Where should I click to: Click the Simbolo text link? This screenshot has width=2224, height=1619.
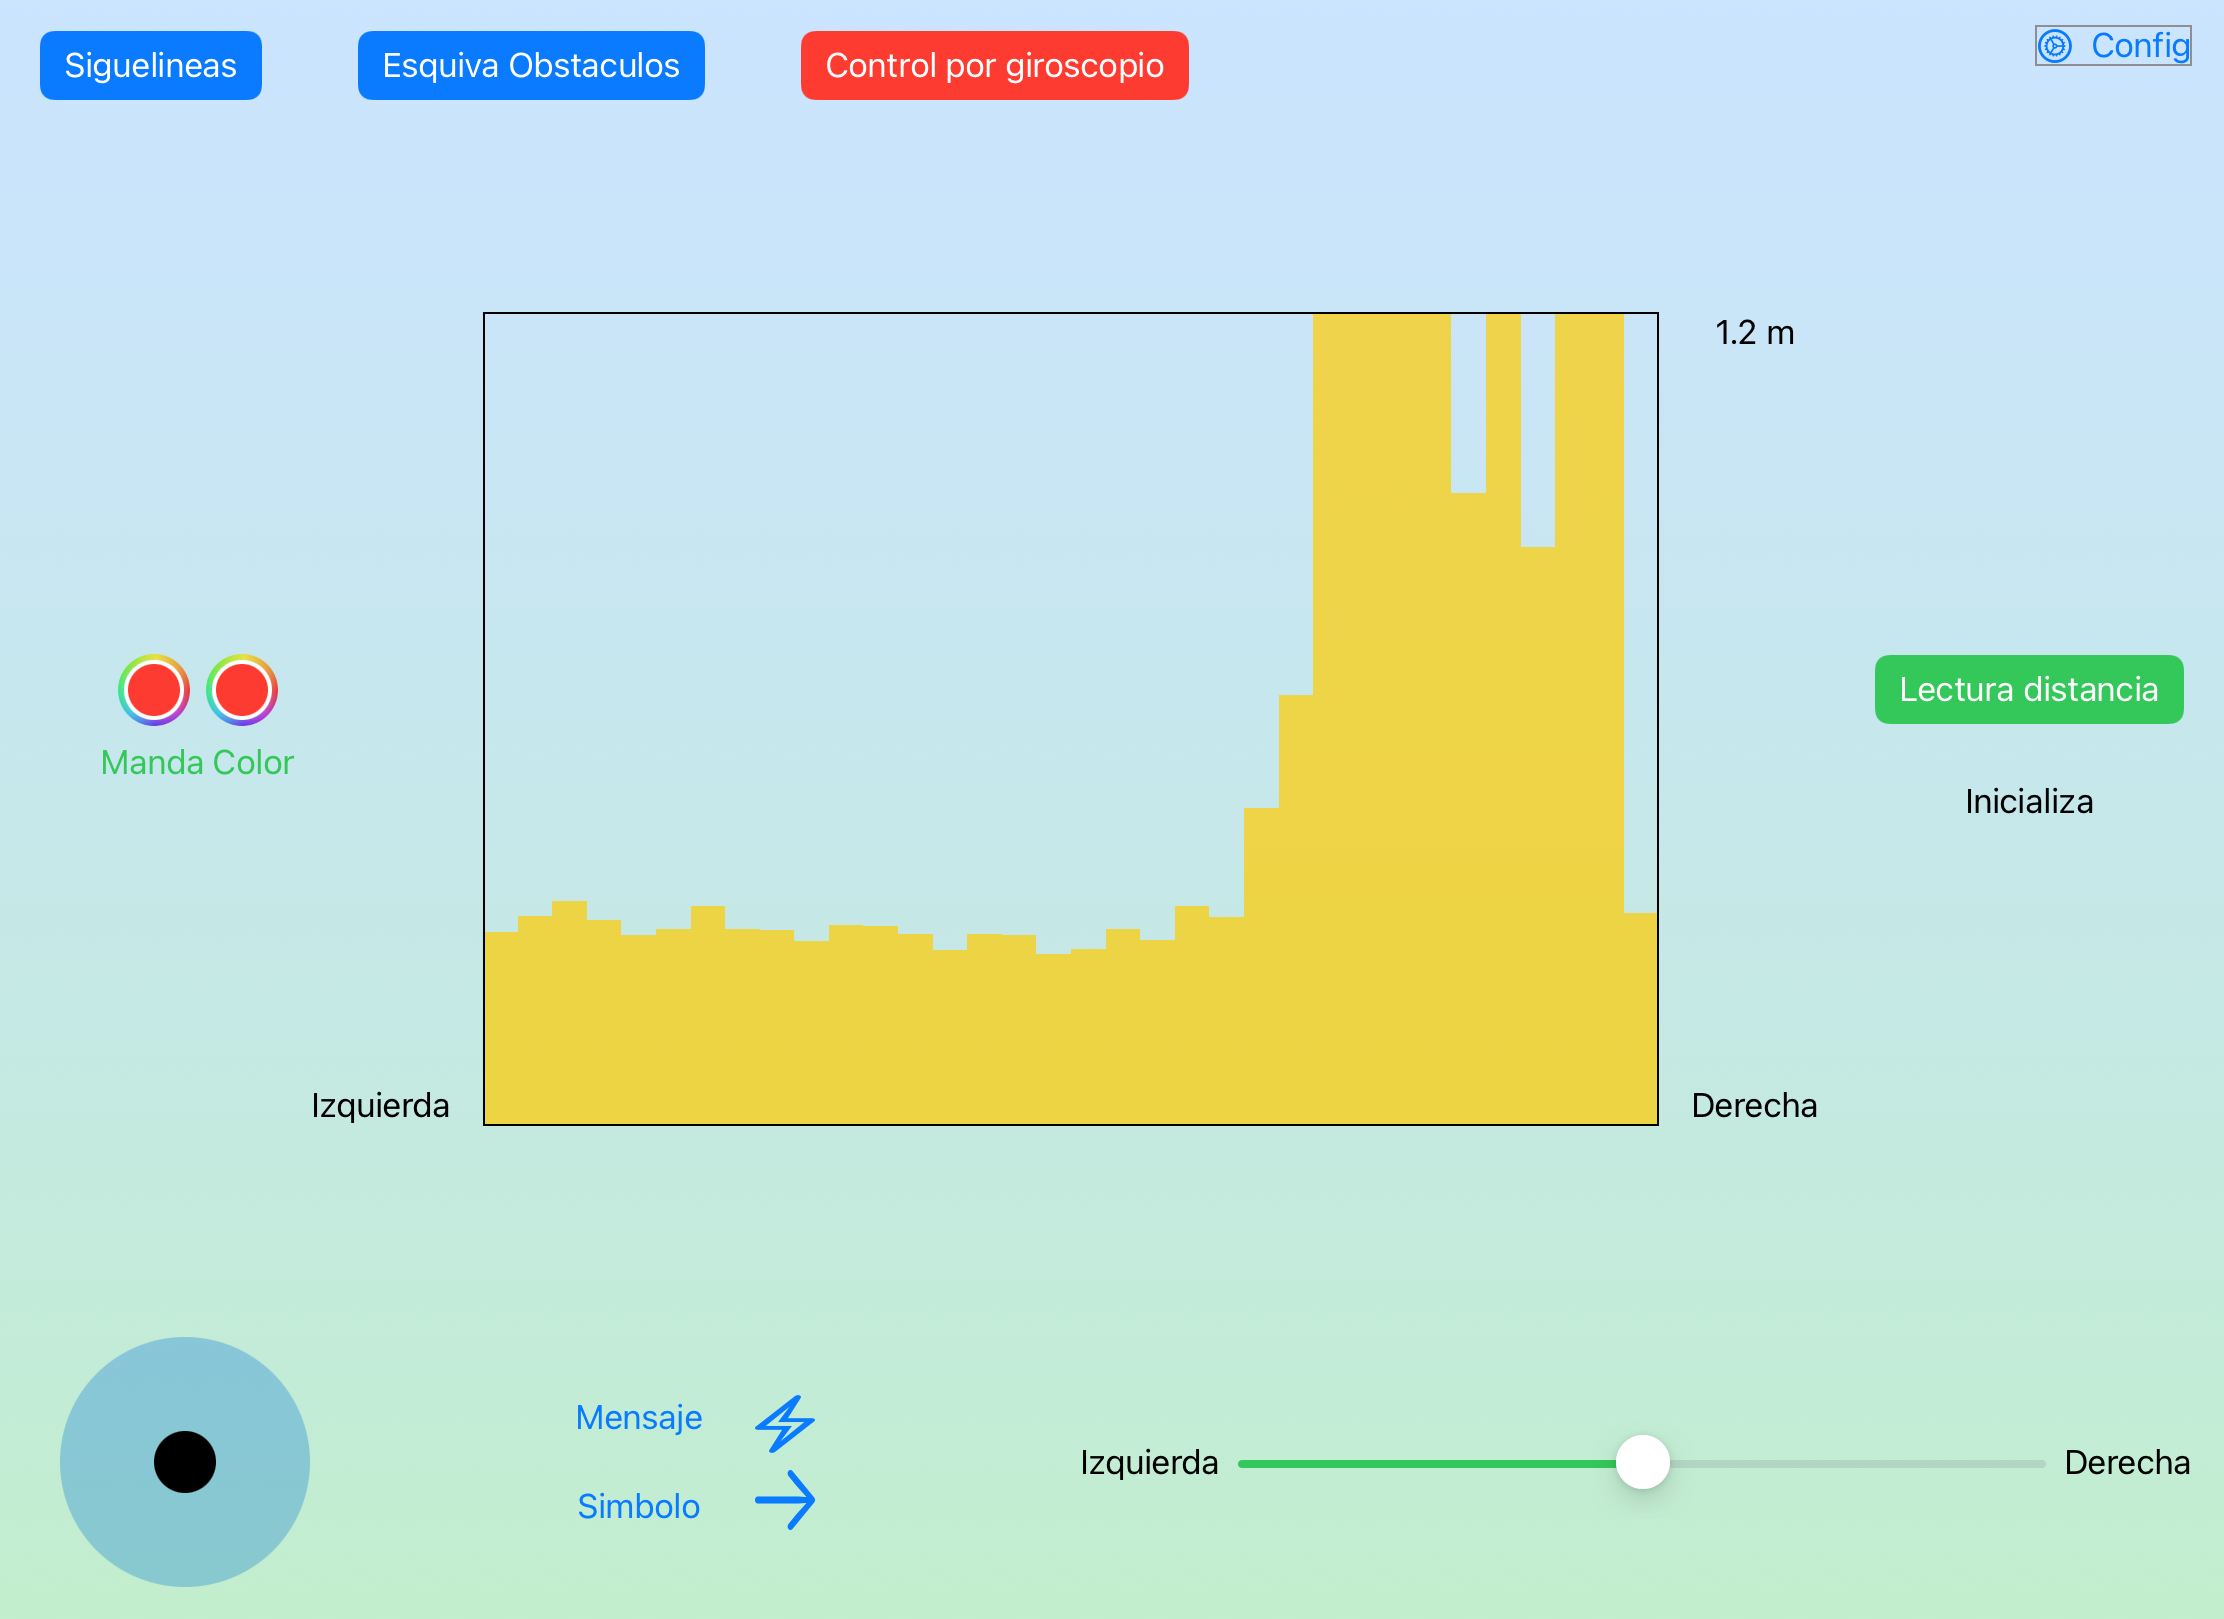(639, 1506)
